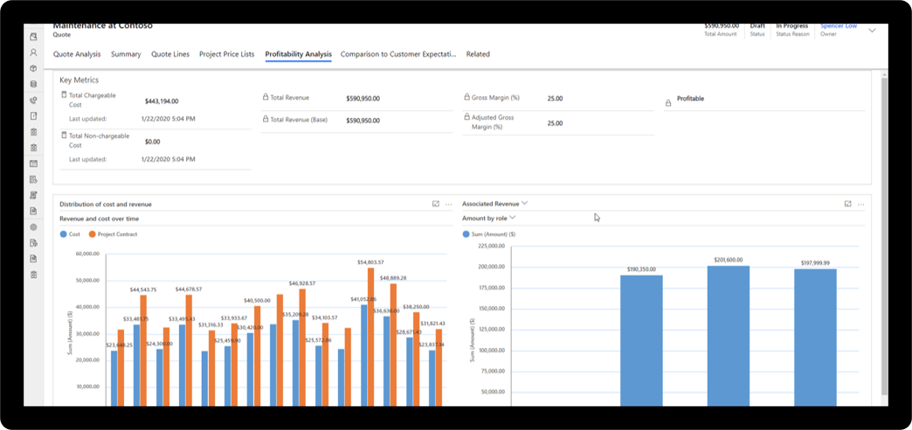Screen dimensions: 912x430
Task: Open more options for Distribution of cost chart
Action: [448, 204]
